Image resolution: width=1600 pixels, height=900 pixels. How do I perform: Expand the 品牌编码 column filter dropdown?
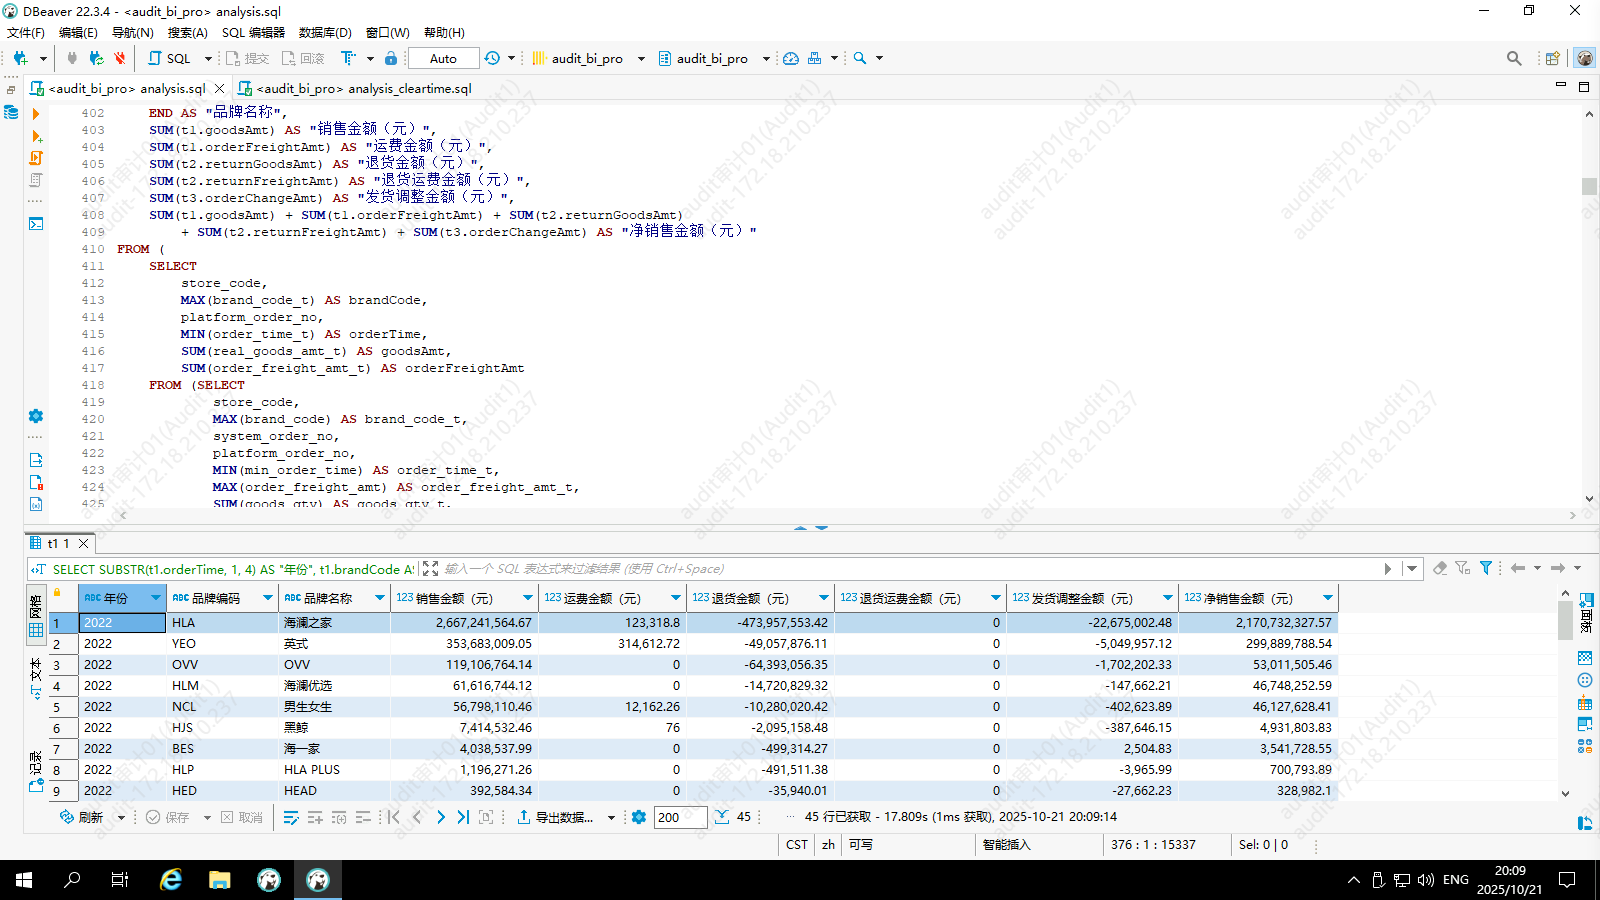click(x=268, y=598)
